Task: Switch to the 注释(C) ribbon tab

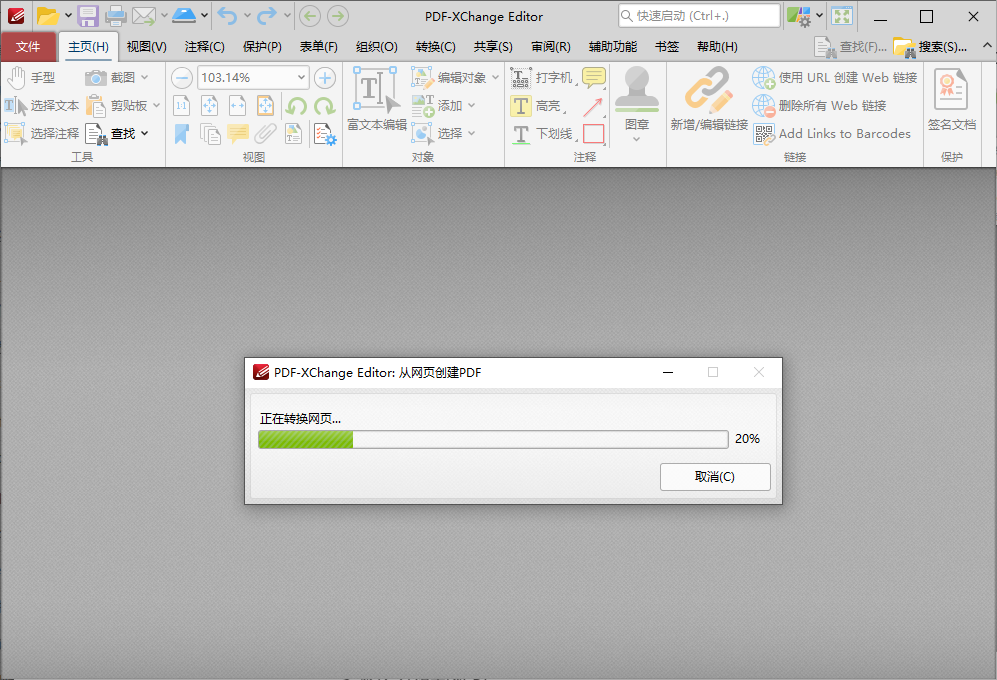Action: [x=203, y=46]
